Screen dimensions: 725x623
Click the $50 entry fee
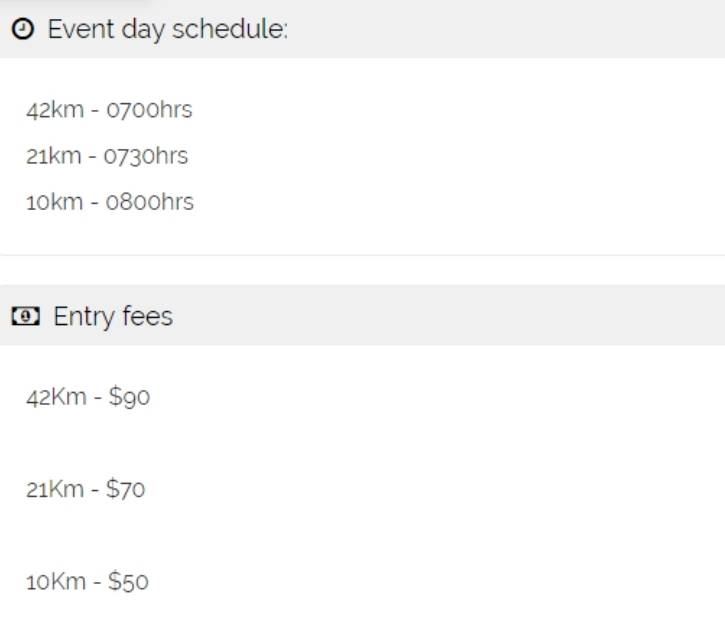coord(128,581)
